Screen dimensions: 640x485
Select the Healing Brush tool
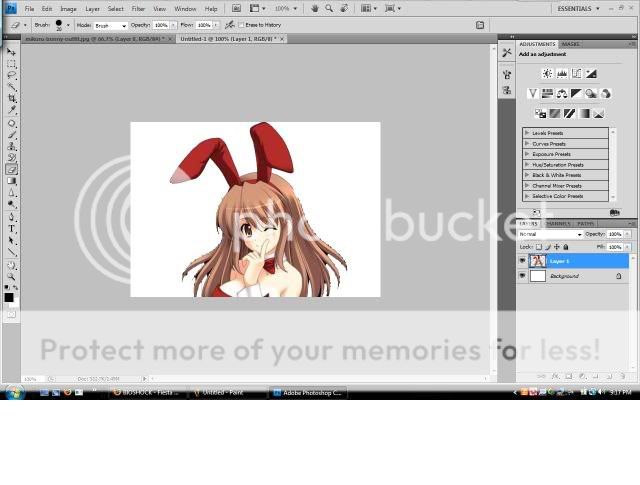click(11, 124)
